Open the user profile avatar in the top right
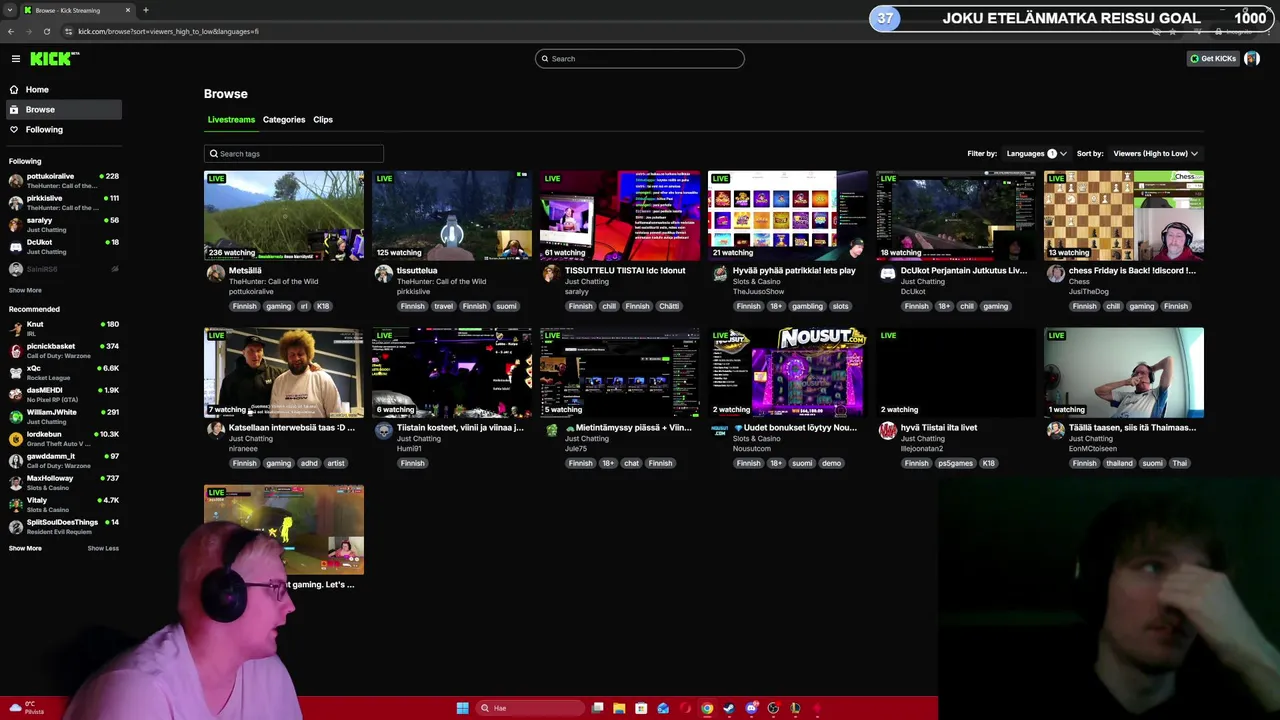The height and width of the screenshot is (720, 1280). [x=1251, y=58]
